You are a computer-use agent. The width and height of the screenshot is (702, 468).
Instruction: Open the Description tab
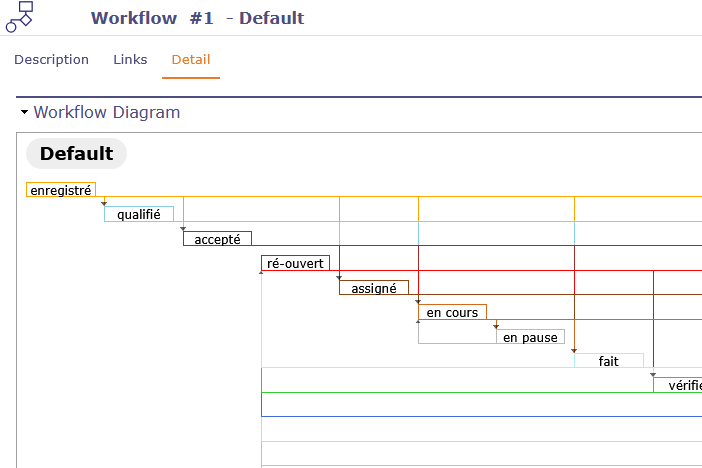click(51, 59)
